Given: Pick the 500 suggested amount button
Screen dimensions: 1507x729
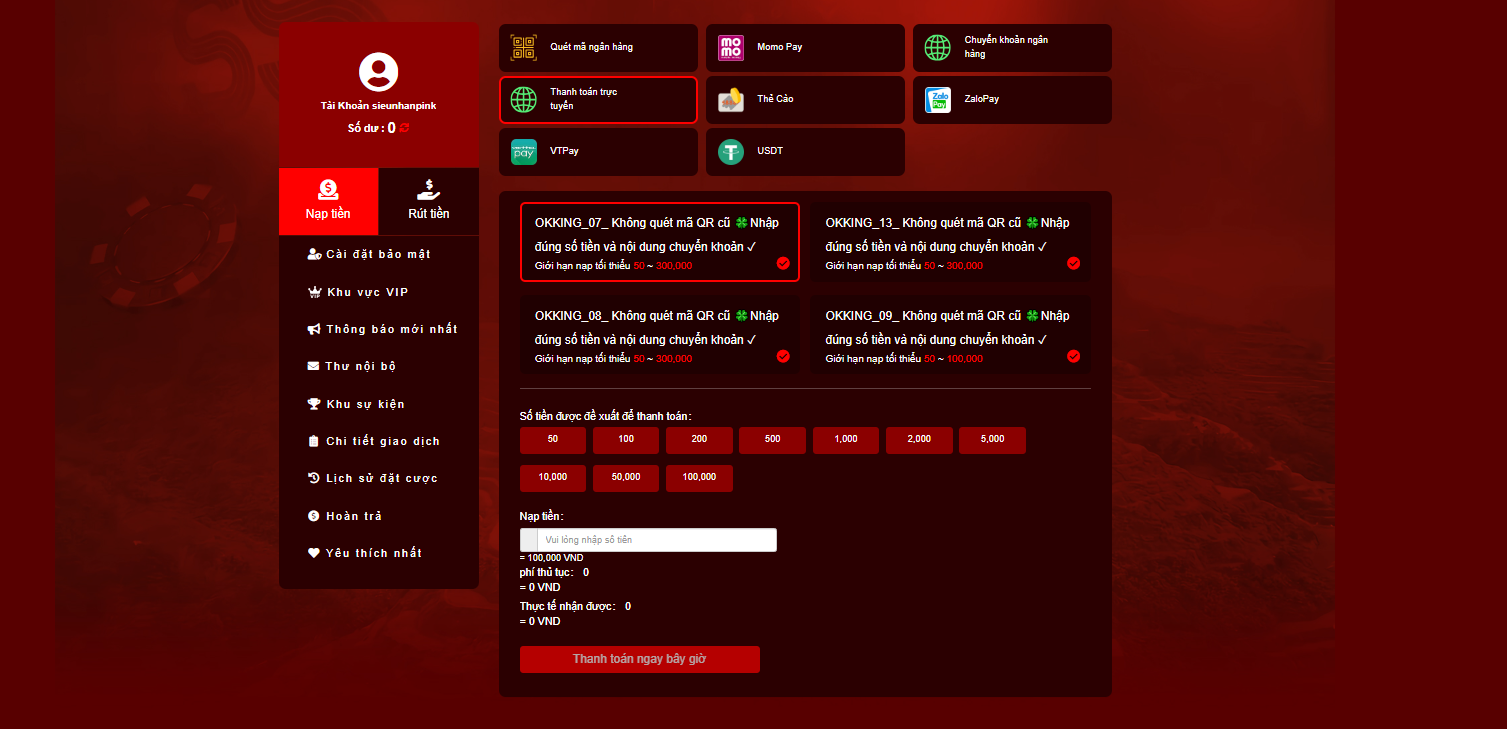Looking at the screenshot, I should [x=772, y=440].
